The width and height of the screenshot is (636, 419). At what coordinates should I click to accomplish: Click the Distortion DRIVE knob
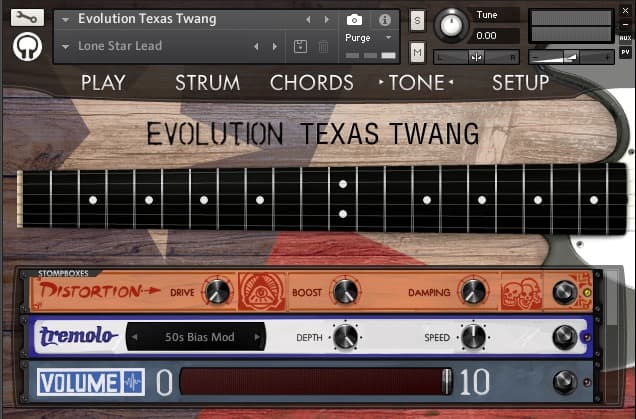click(217, 292)
